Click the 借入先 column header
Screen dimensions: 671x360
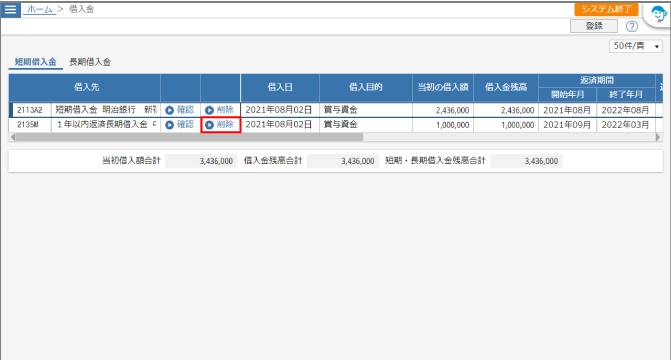86,87
